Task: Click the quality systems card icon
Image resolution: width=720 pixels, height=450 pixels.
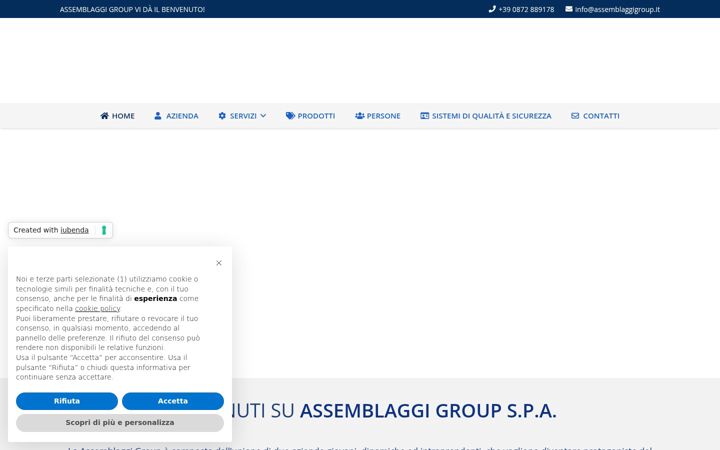Action: click(425, 116)
